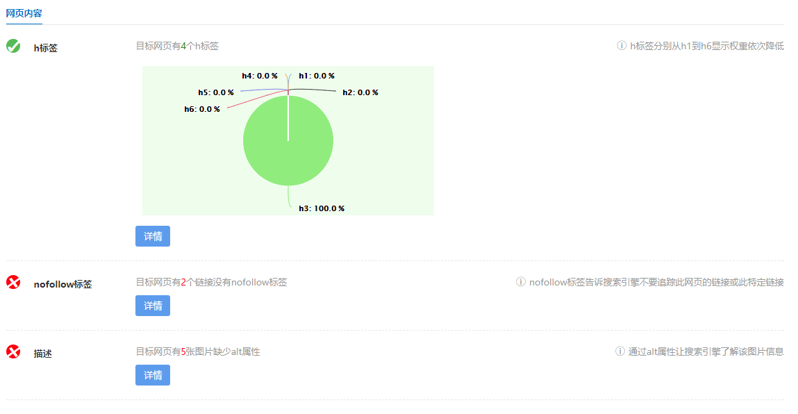Click the green checkmark icon beside h标签

13,46
